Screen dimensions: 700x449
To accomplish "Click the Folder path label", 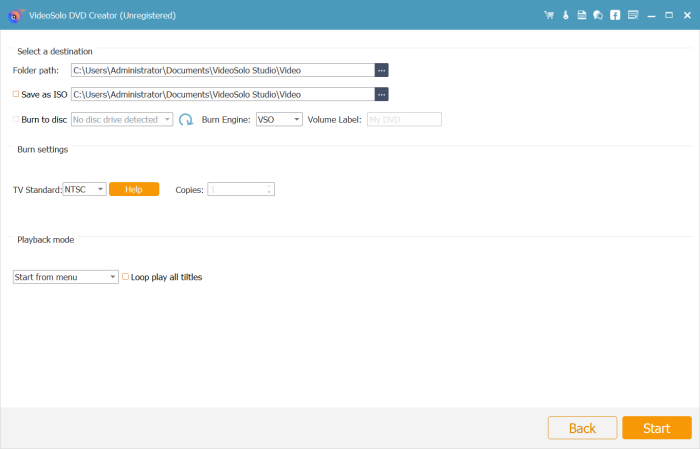I will point(36,70).
